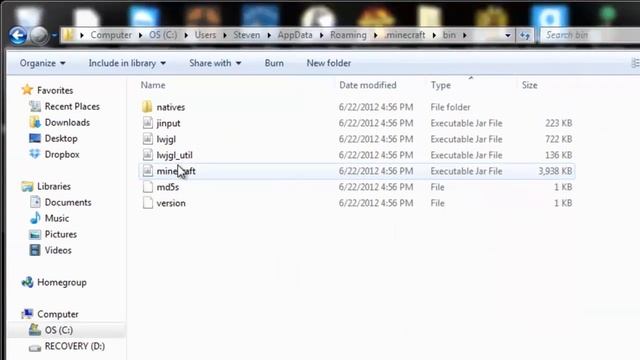Refresh the folder with address bar button
The width and height of the screenshot is (640, 360).
(x=525, y=36)
